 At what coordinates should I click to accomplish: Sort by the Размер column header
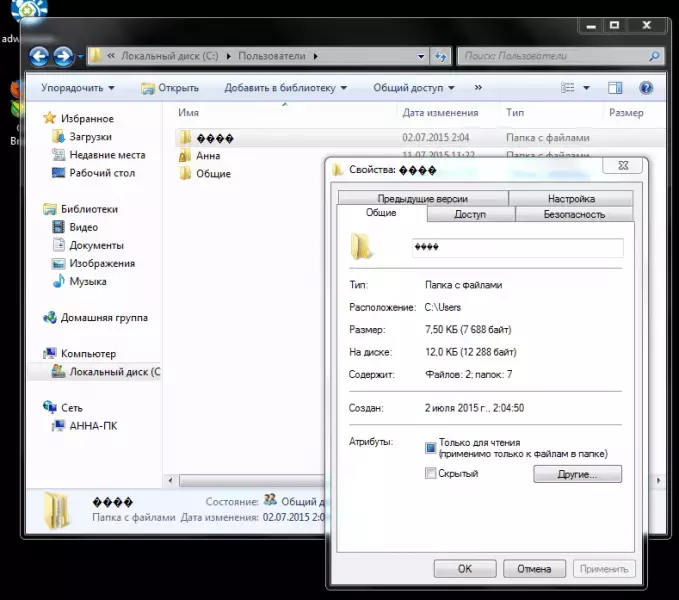(626, 113)
